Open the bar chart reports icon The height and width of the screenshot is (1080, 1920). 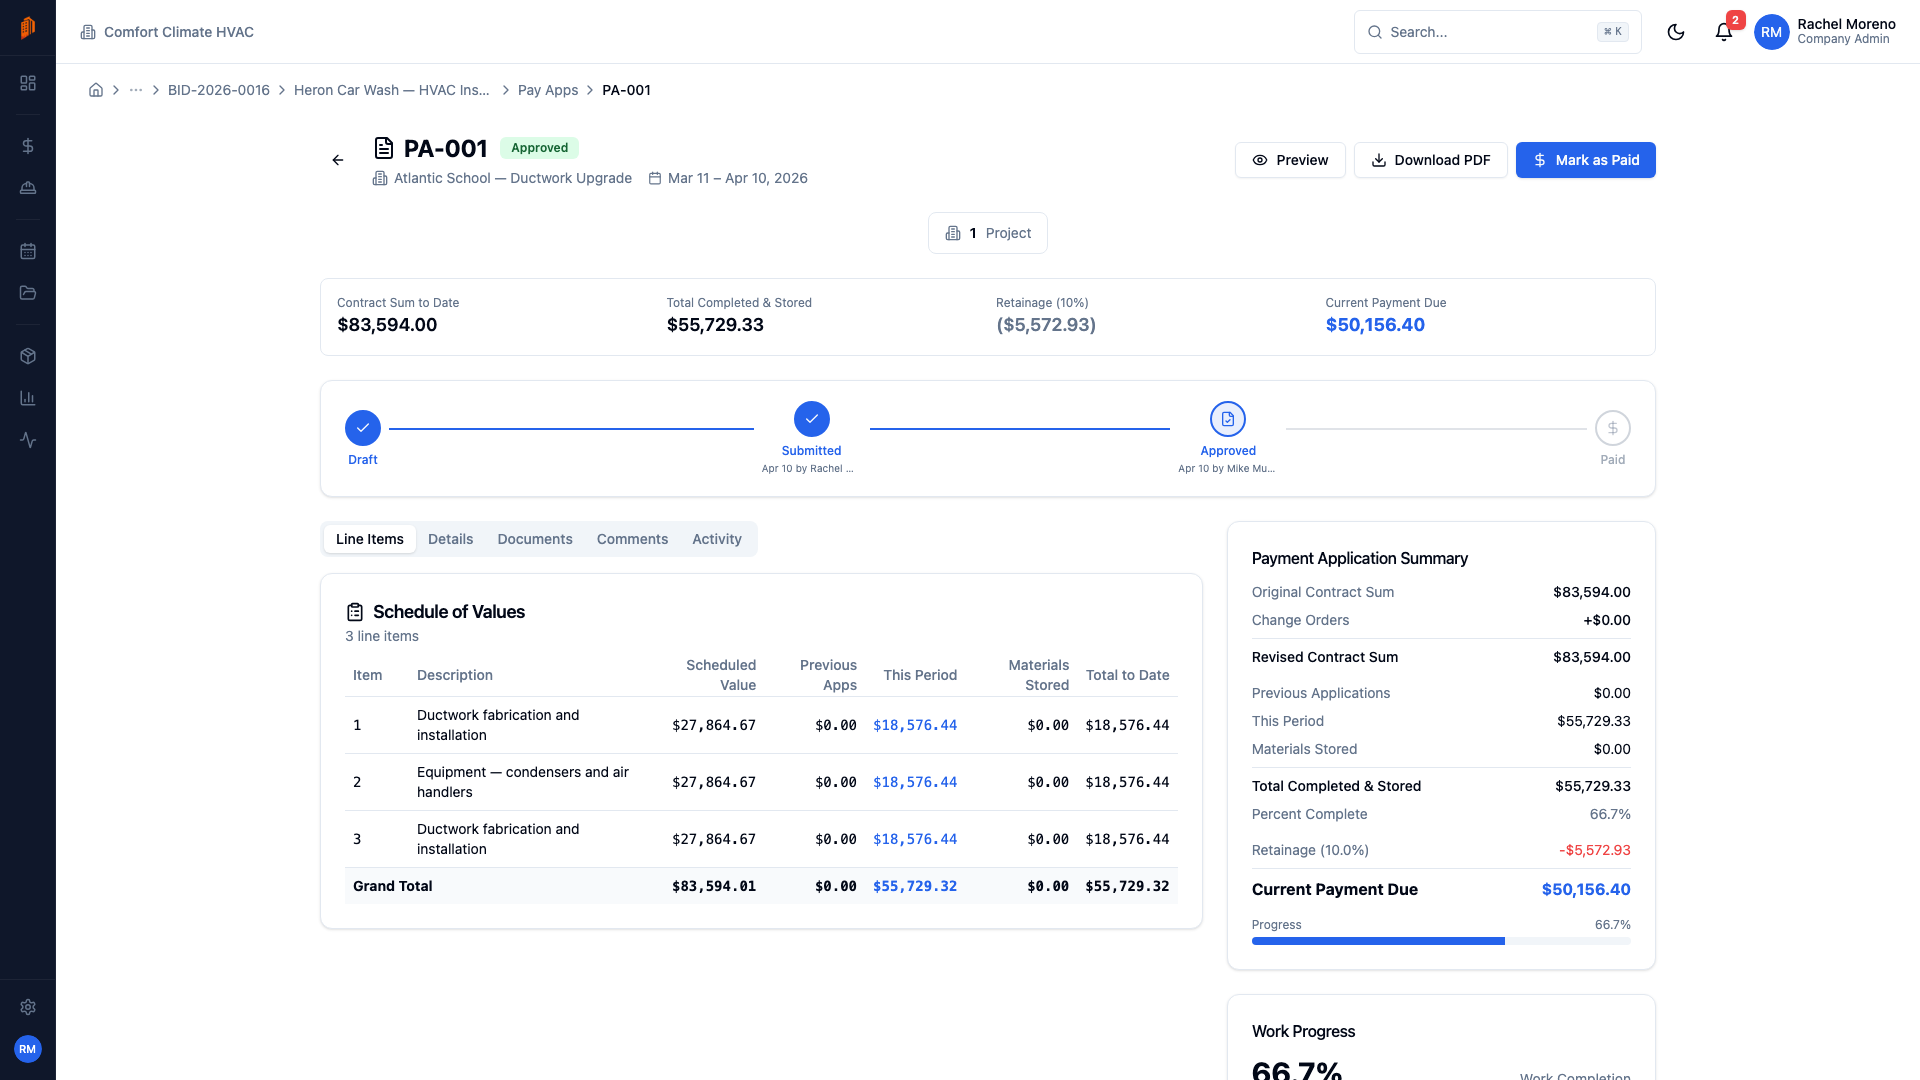(x=28, y=397)
